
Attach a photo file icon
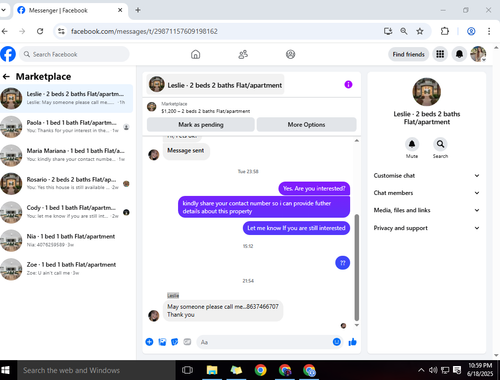point(162,342)
